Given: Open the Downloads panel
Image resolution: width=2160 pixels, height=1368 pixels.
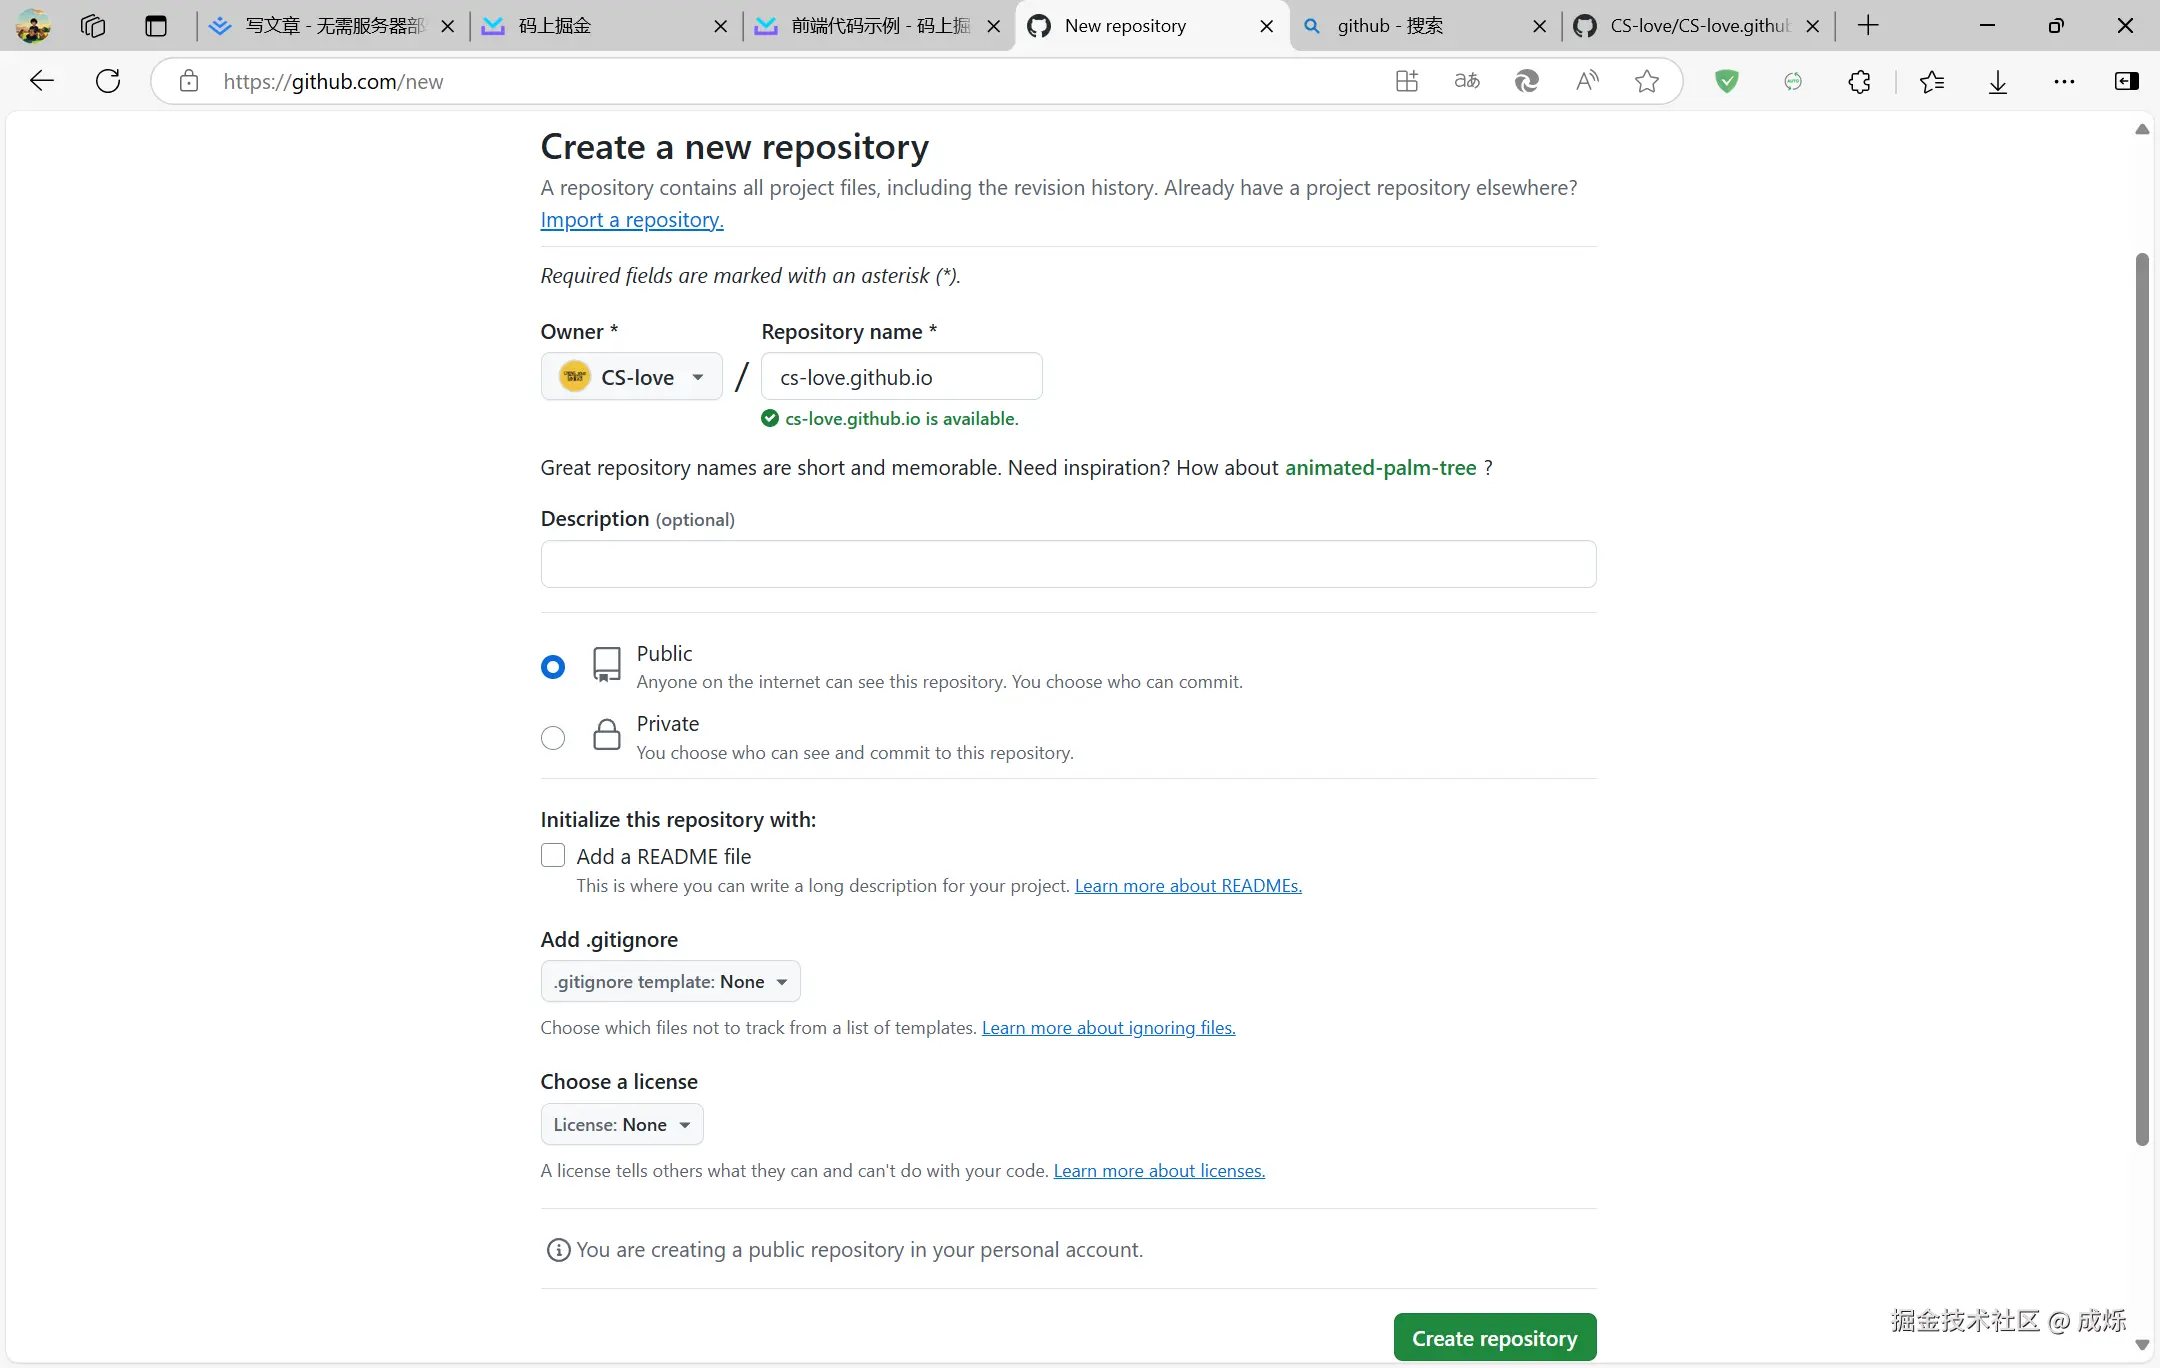Looking at the screenshot, I should coord(1997,81).
